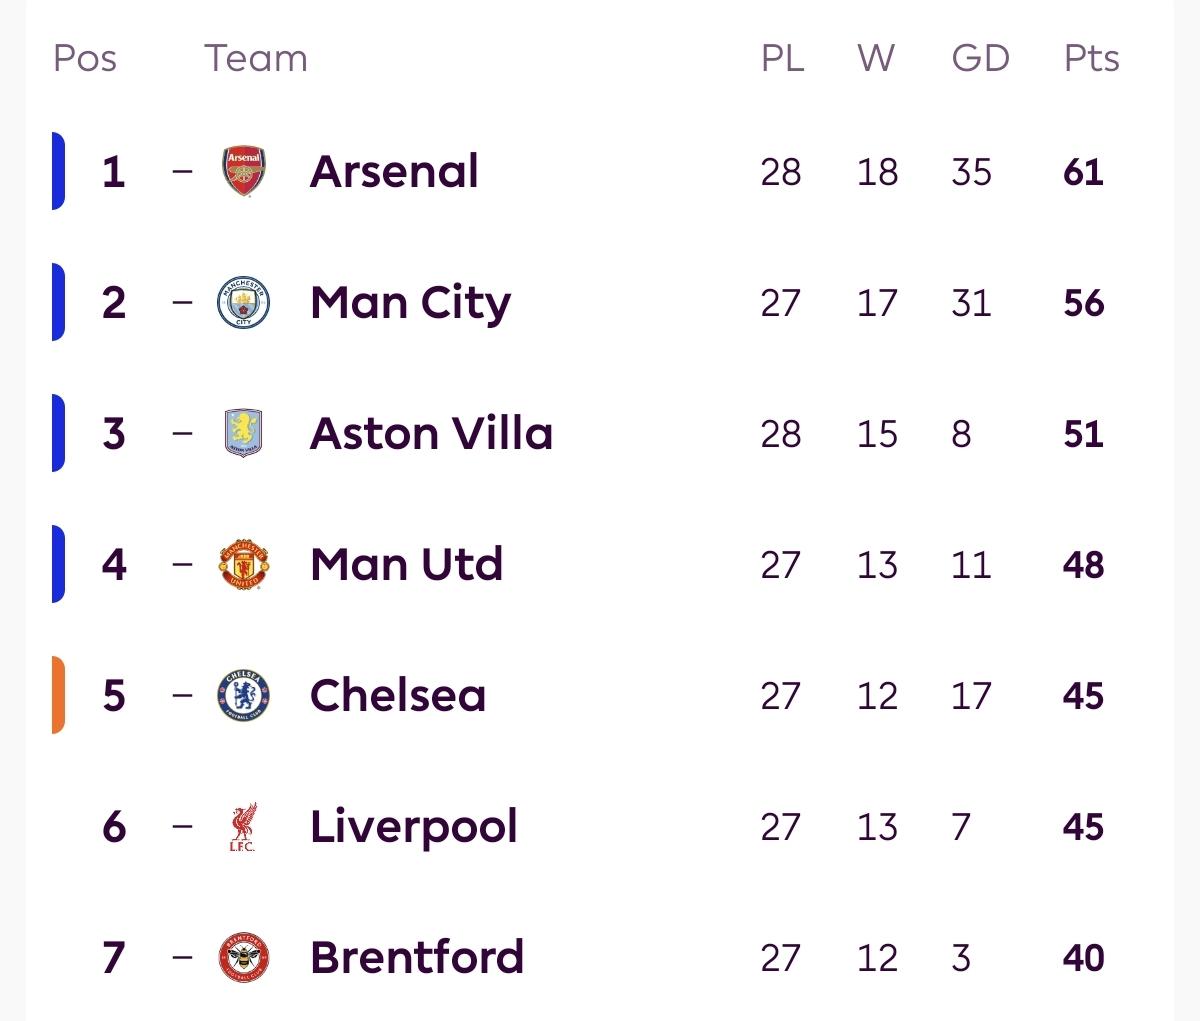Viewport: 1200px width, 1021px height.
Task: Click the Arsenal club crest
Action: pyautogui.click(x=244, y=171)
